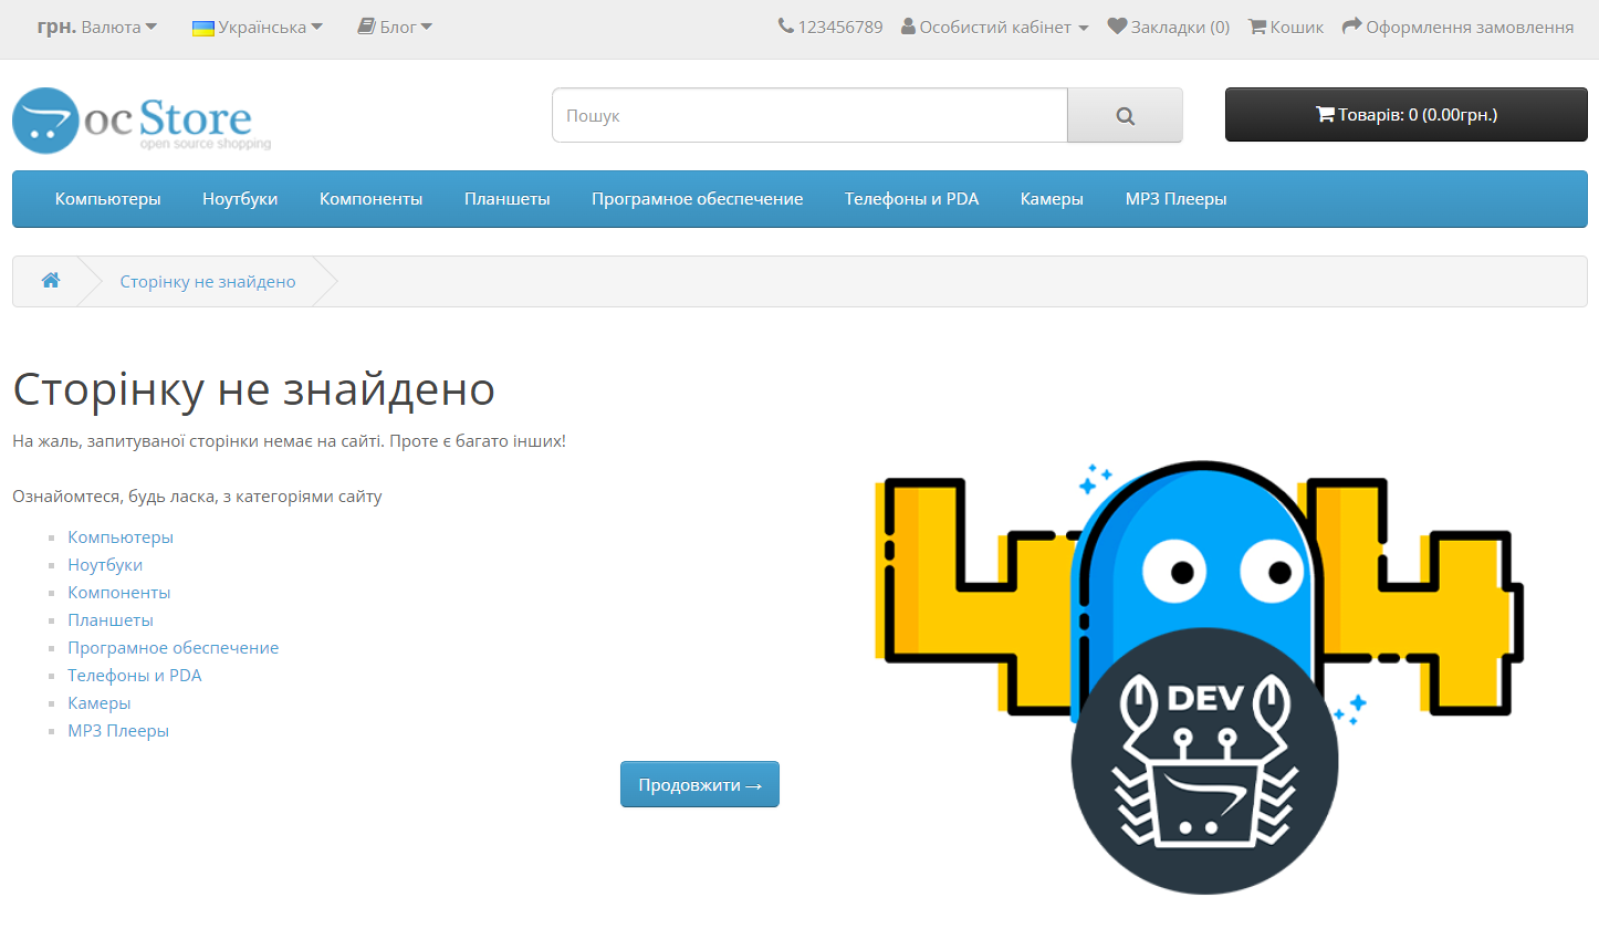Open Телефоны и PDA in navigation bar

(912, 199)
